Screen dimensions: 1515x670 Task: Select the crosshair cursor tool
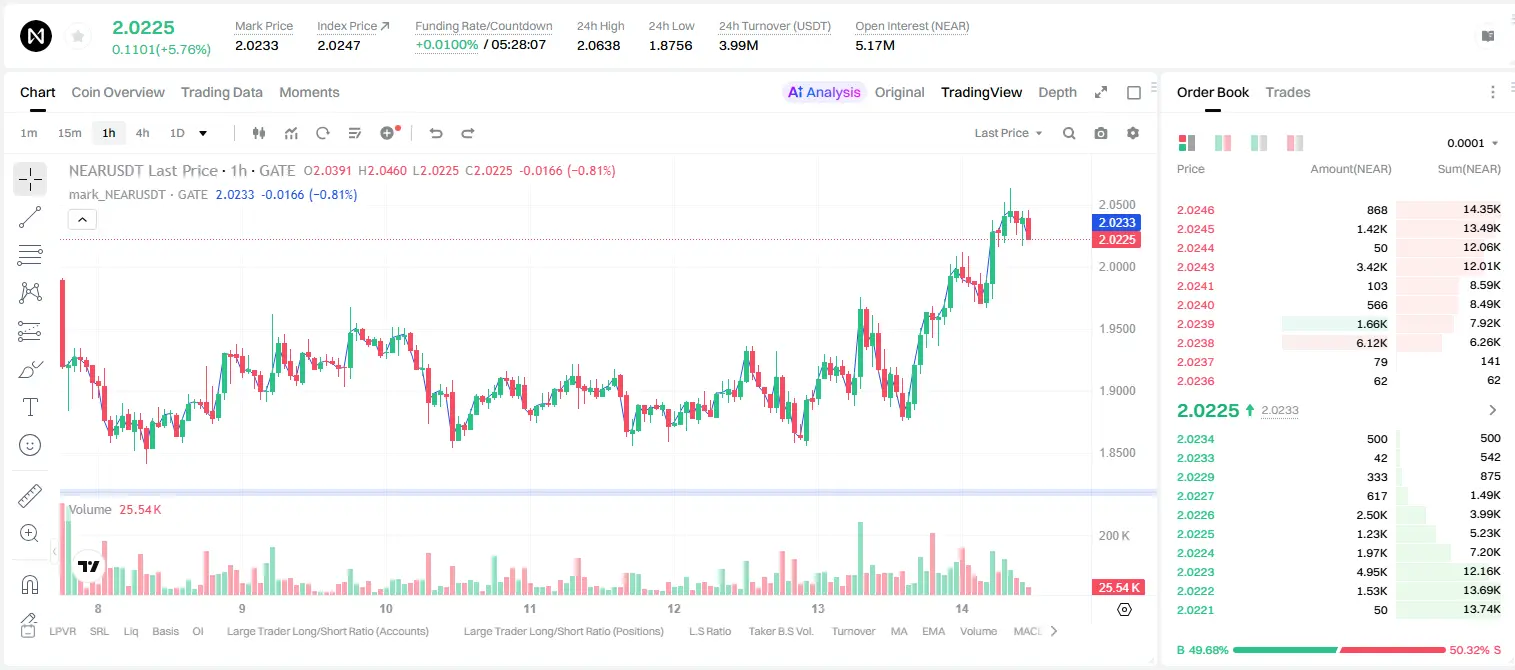[x=30, y=180]
